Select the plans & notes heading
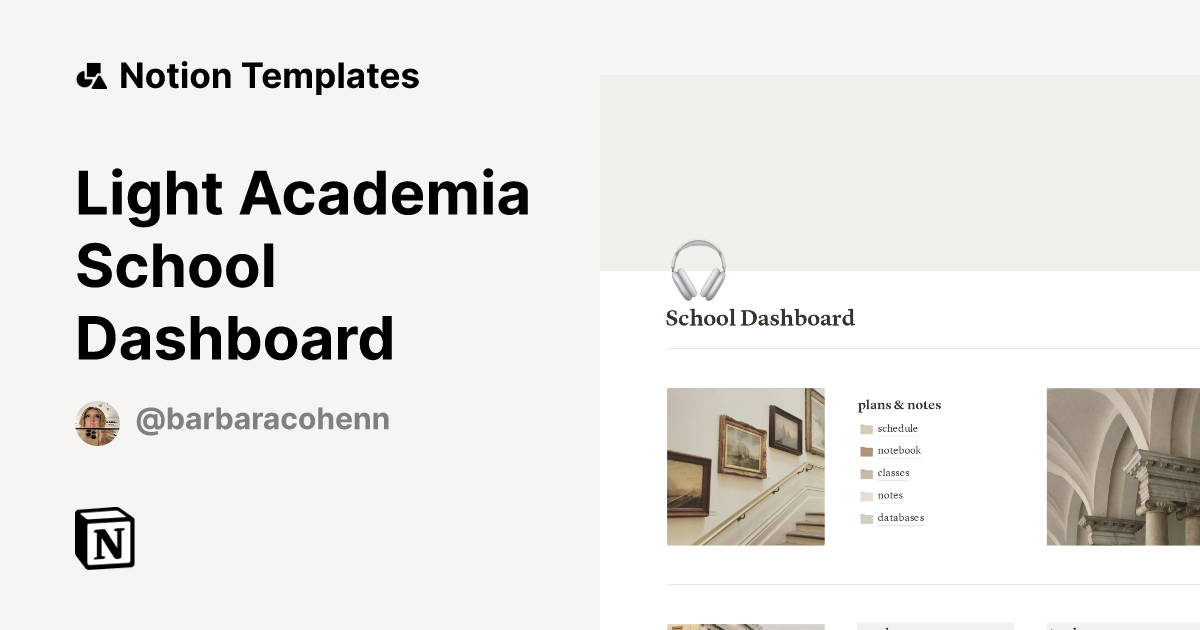1200x630 pixels. click(899, 405)
